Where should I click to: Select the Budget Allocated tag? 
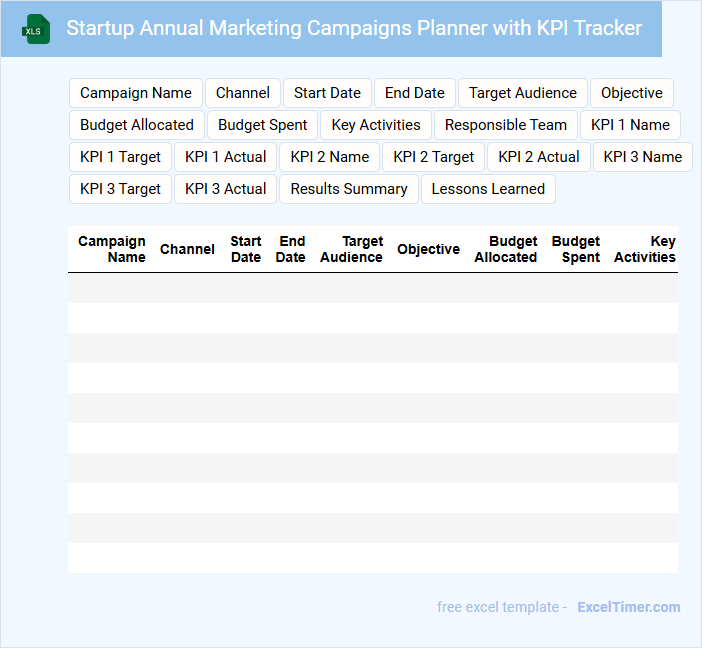coord(137,125)
